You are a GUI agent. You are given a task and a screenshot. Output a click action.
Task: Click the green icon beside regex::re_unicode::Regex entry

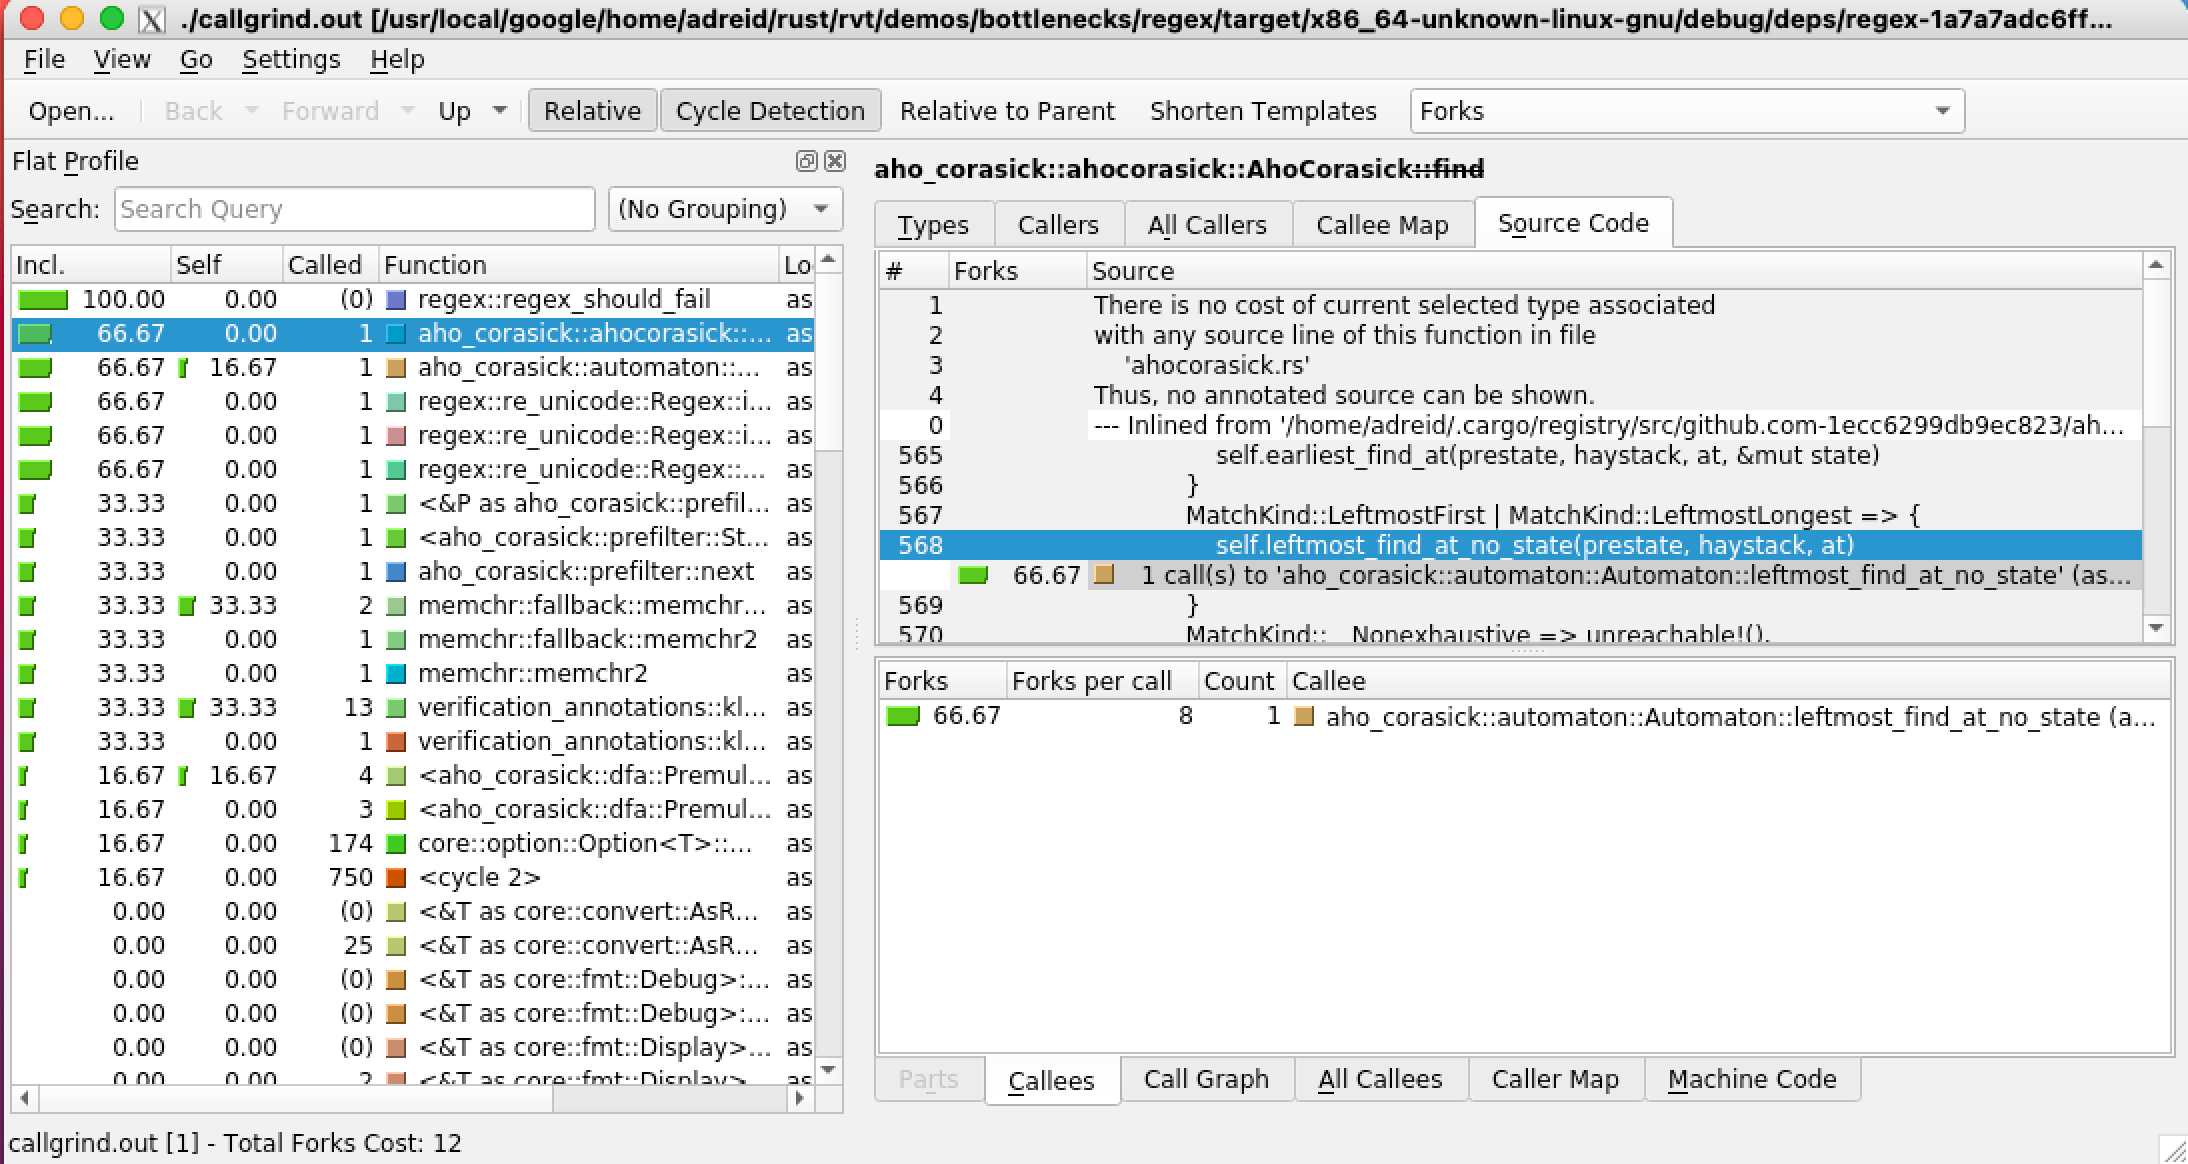[x=395, y=401]
